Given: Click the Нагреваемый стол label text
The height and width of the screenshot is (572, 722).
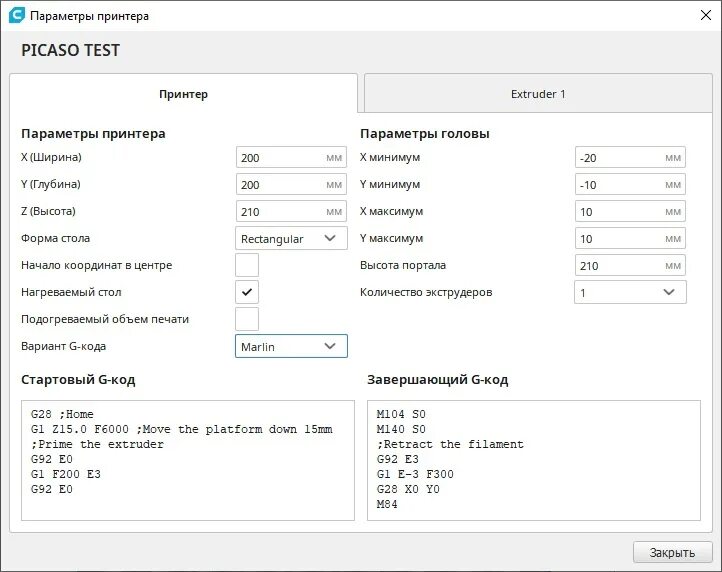Looking at the screenshot, I should coord(71,292).
